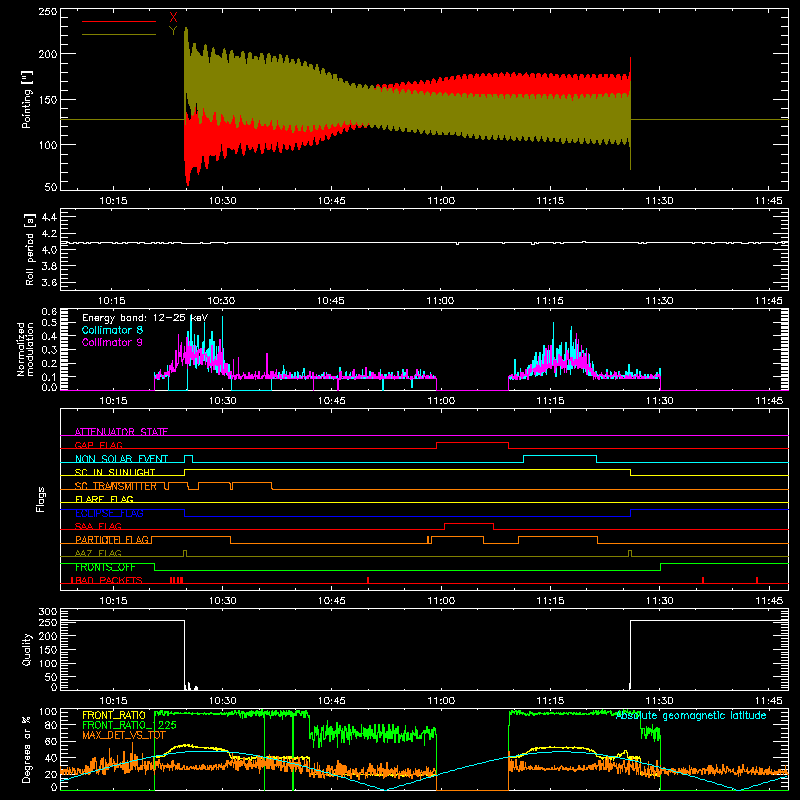Click the olive AAZ_FLAG label
Screen dimensions: 800x800
click(x=98, y=554)
